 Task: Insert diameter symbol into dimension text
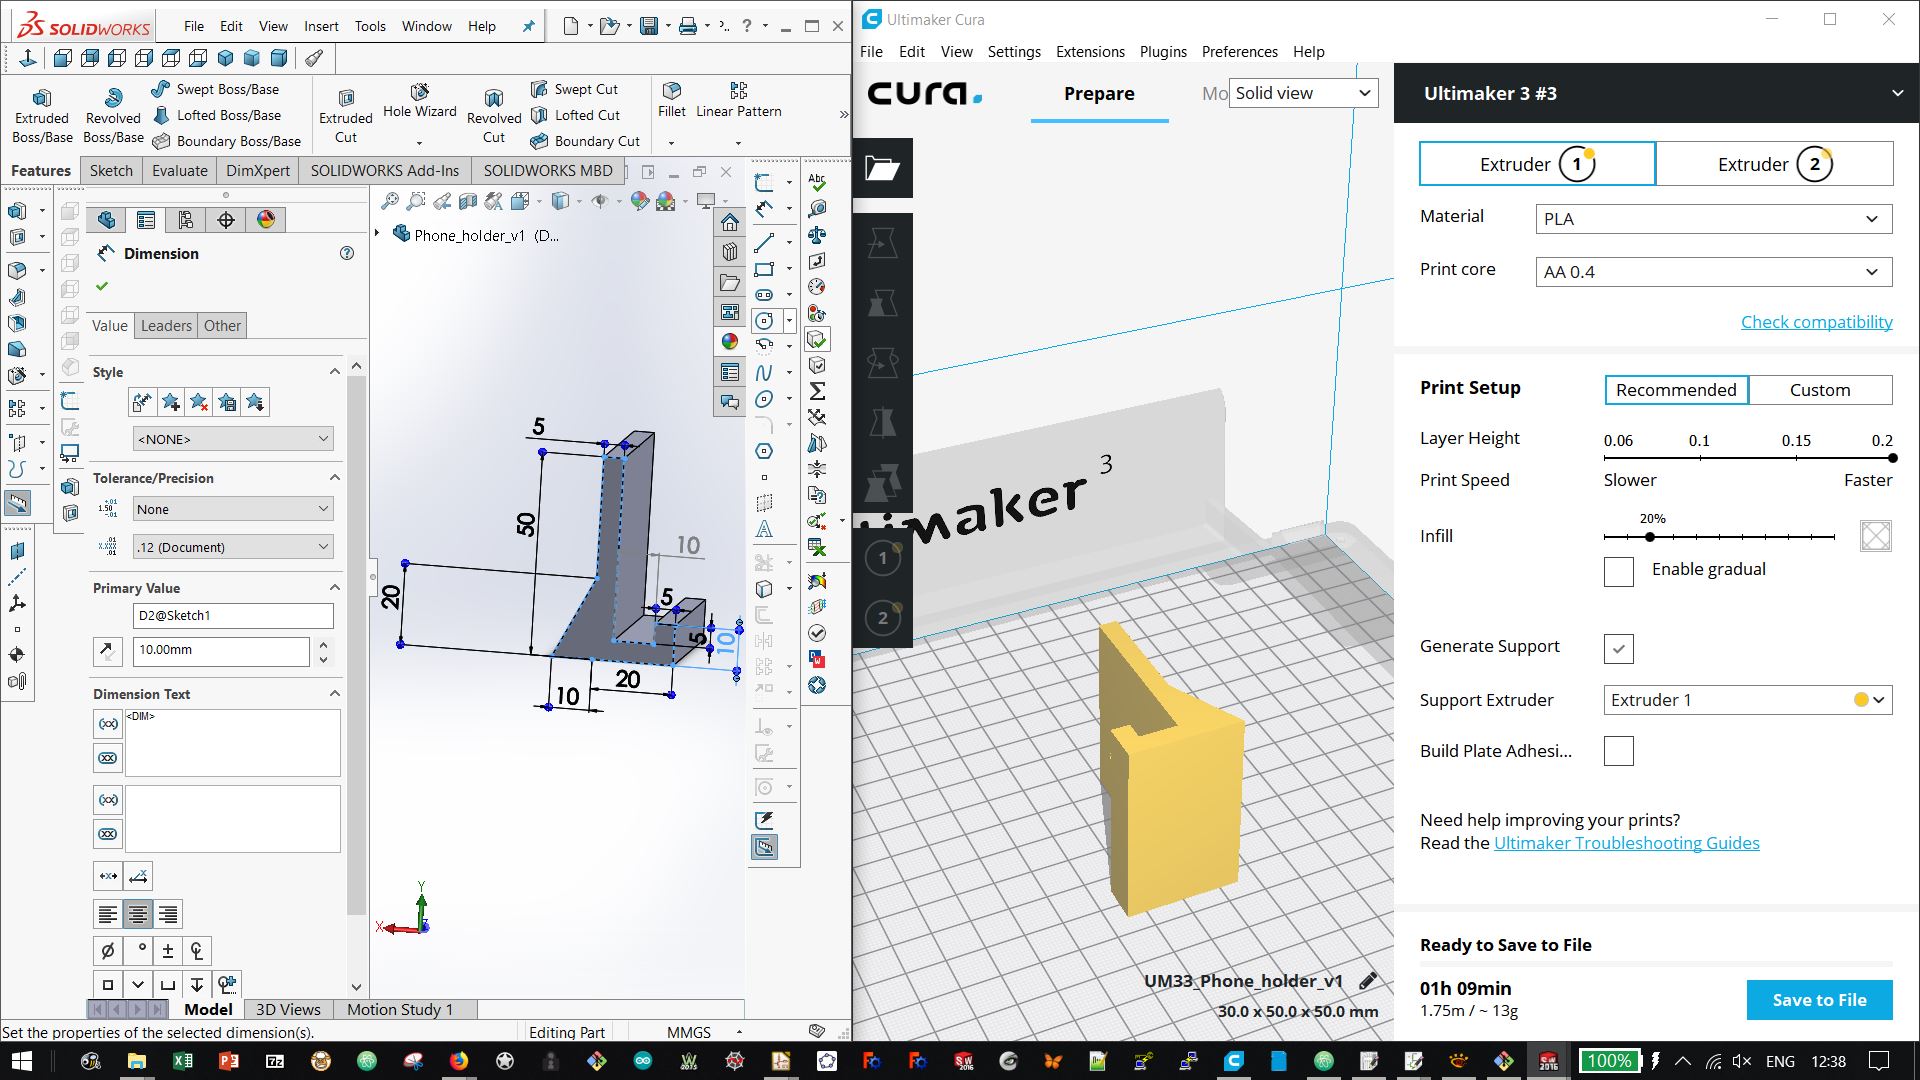108,950
